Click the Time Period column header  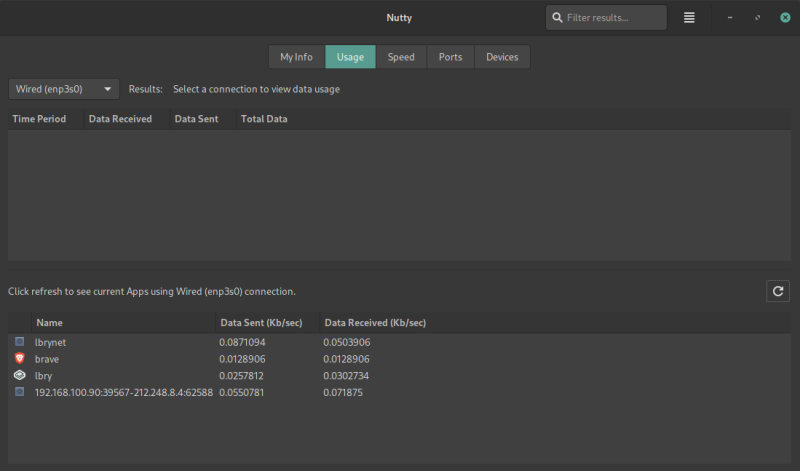click(39, 119)
